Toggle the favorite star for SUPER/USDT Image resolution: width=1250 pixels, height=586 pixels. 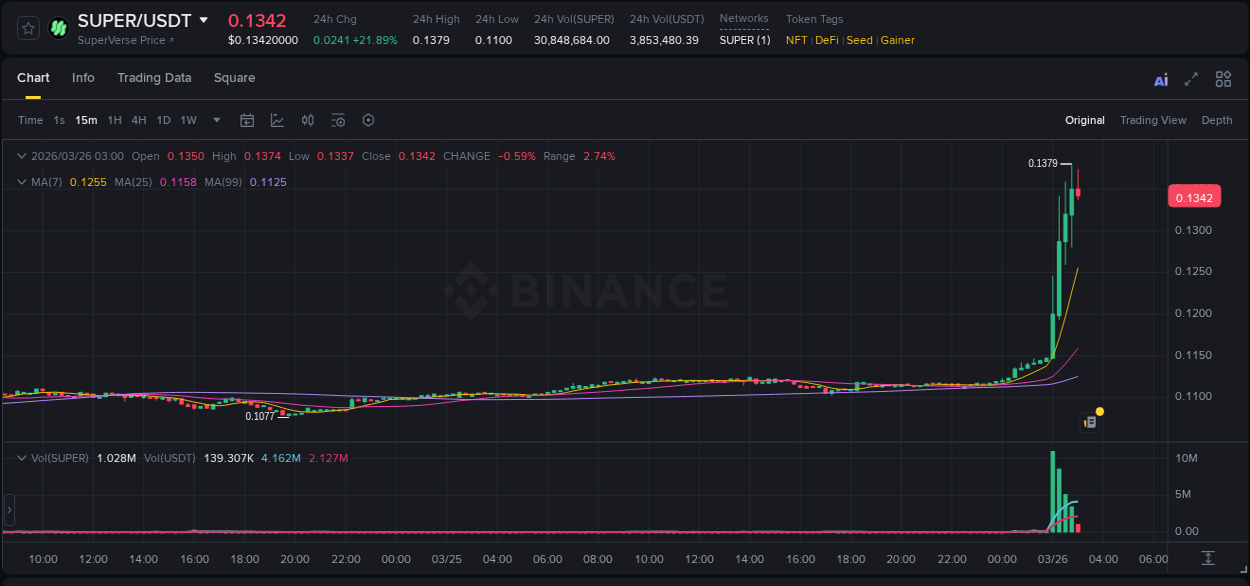pos(27,28)
